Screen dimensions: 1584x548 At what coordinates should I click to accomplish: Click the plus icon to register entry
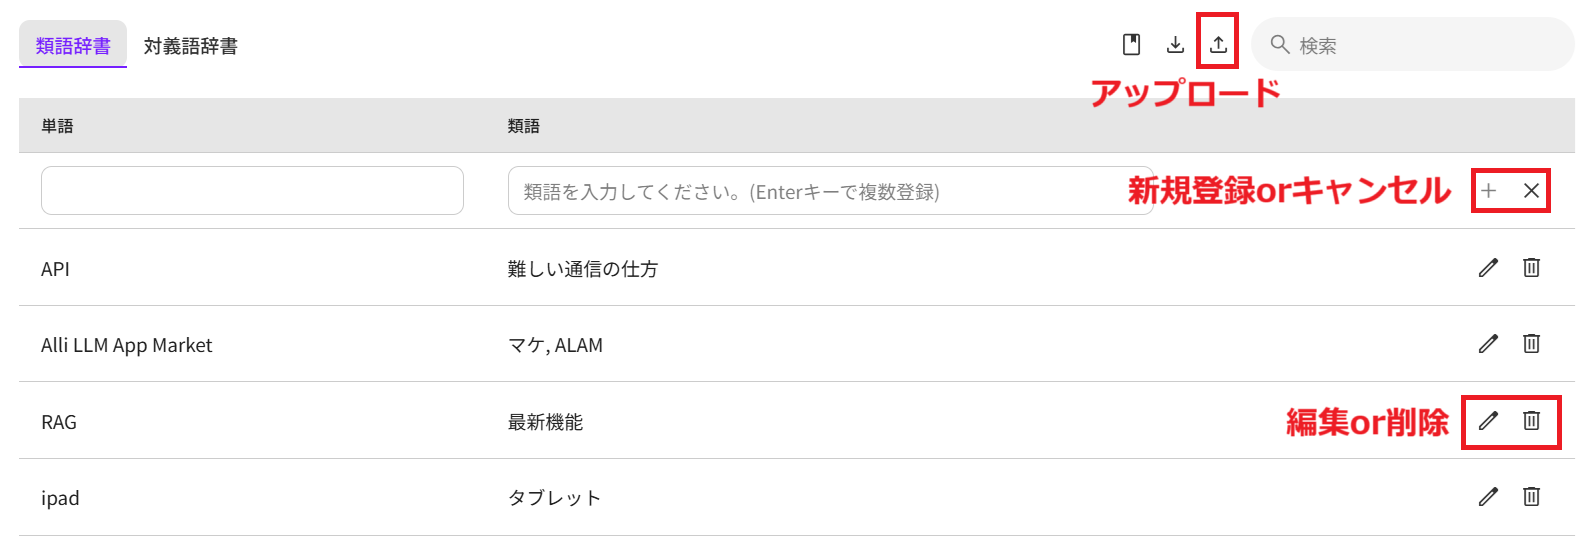point(1489,191)
